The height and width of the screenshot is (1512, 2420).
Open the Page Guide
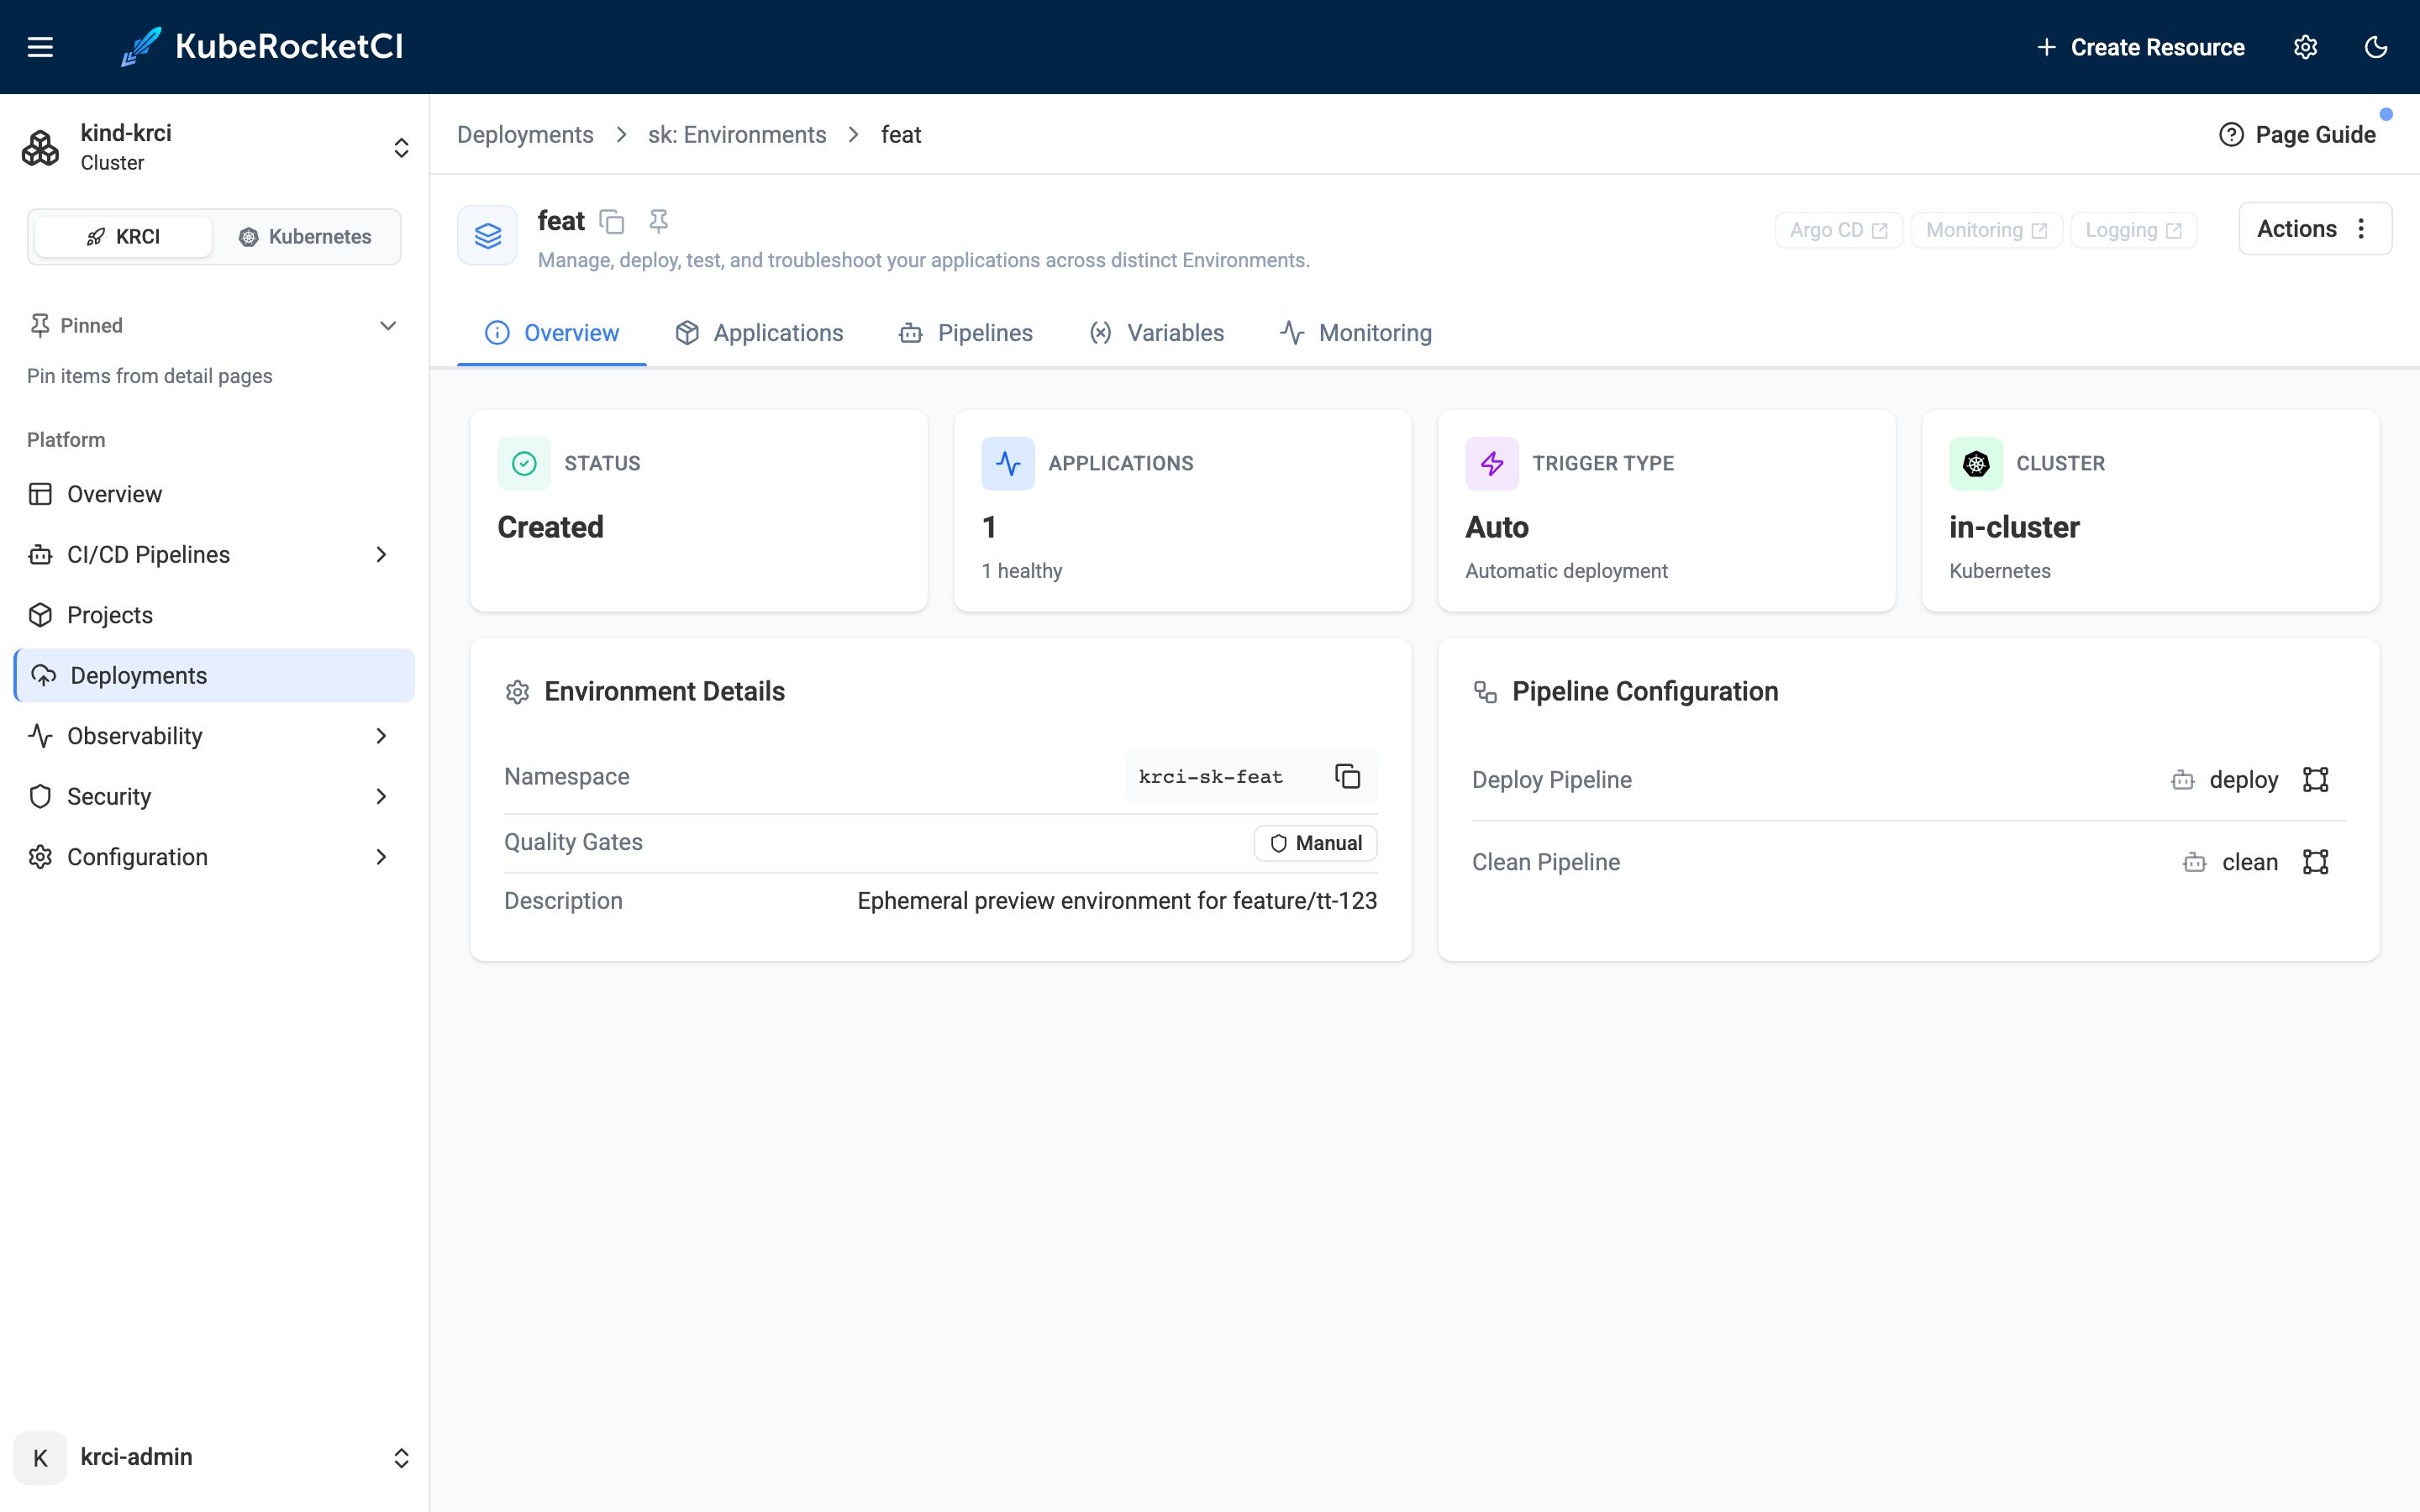coord(2297,135)
